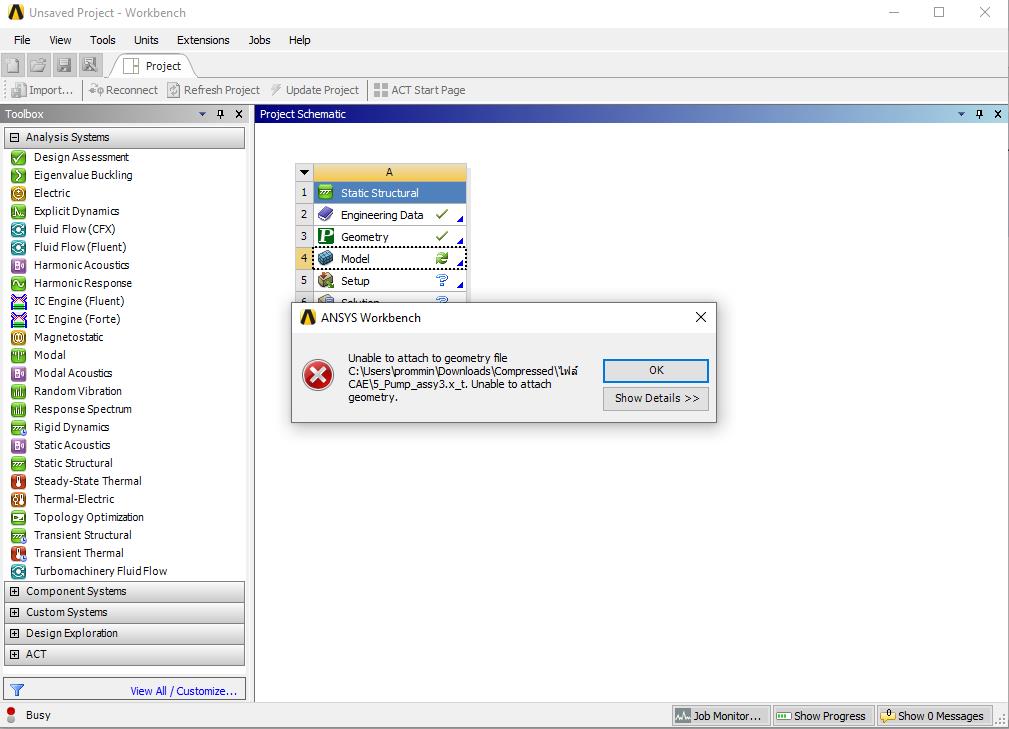Click the Electric analysis icon
The width and height of the screenshot is (1009, 729).
click(19, 193)
